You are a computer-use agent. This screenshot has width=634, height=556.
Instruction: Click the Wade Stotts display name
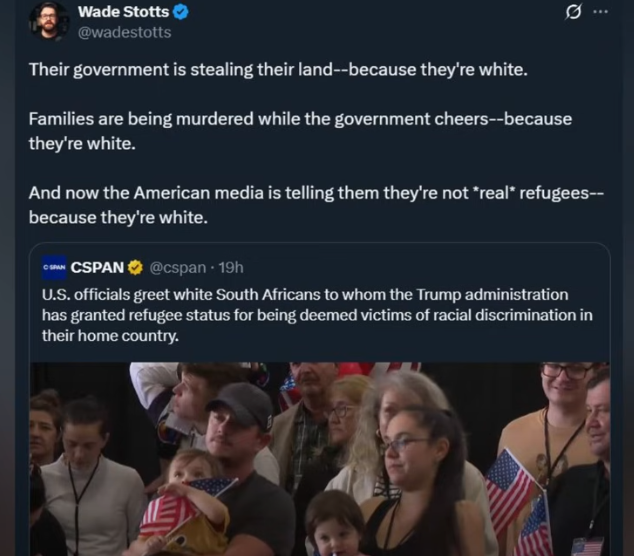click(123, 12)
